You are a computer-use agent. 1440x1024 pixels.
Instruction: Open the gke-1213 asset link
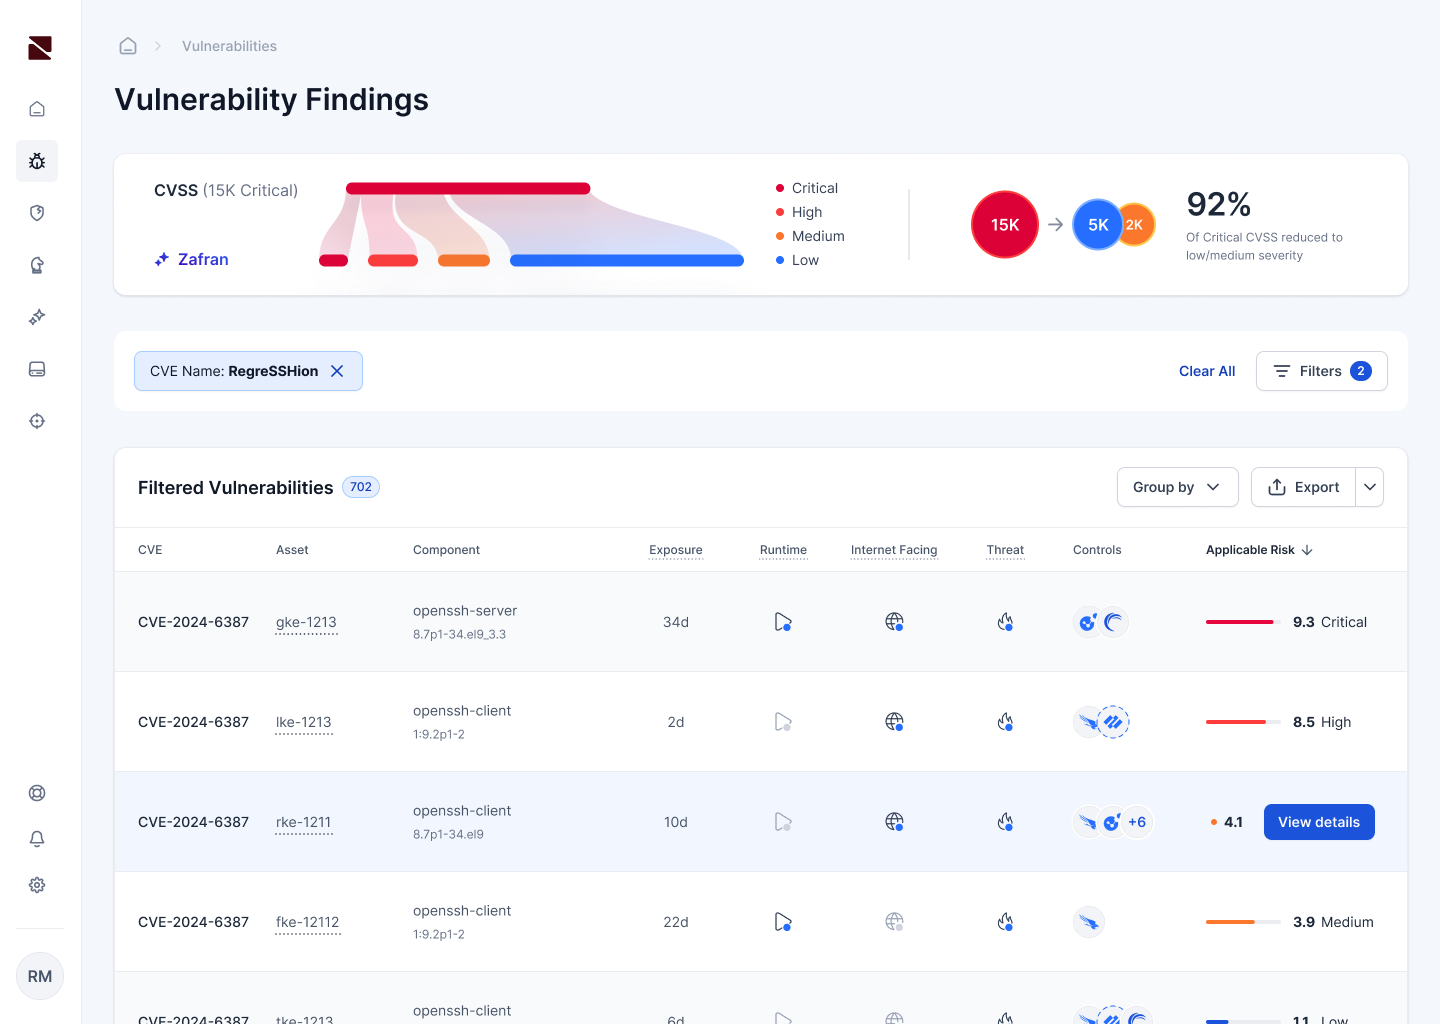pos(306,622)
